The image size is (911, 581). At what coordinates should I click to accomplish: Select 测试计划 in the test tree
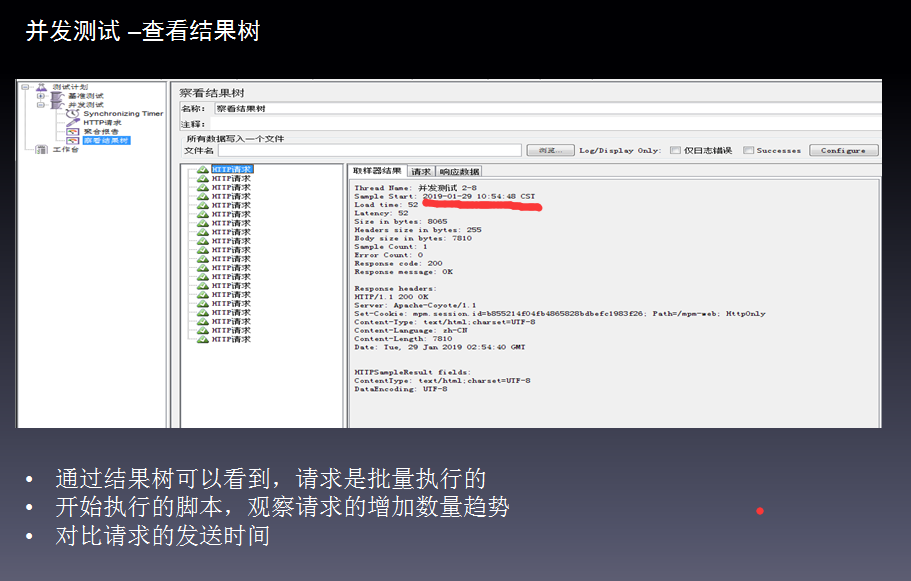click(70, 87)
